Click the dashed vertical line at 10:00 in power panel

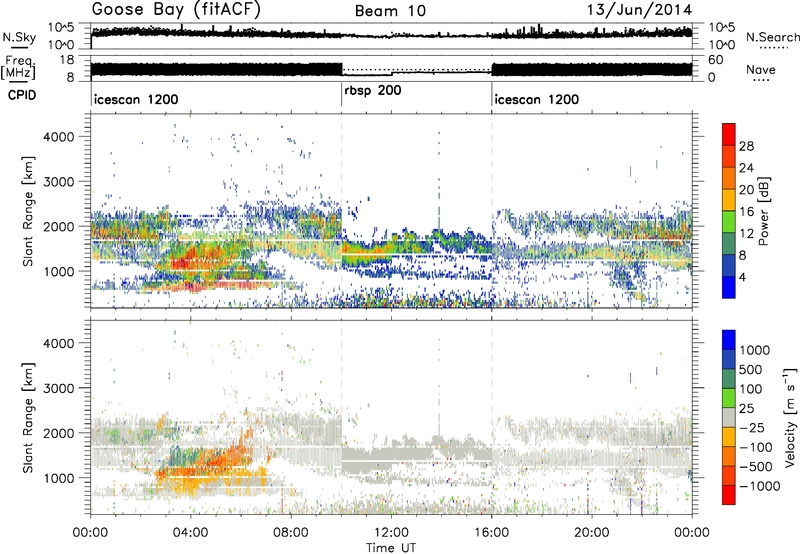(341, 210)
